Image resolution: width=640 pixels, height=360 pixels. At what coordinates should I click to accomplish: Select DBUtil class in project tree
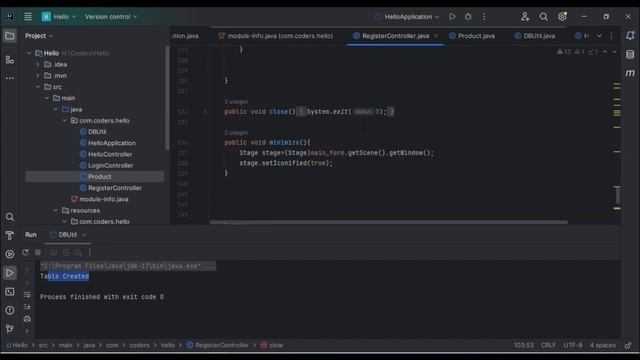pos(97,132)
